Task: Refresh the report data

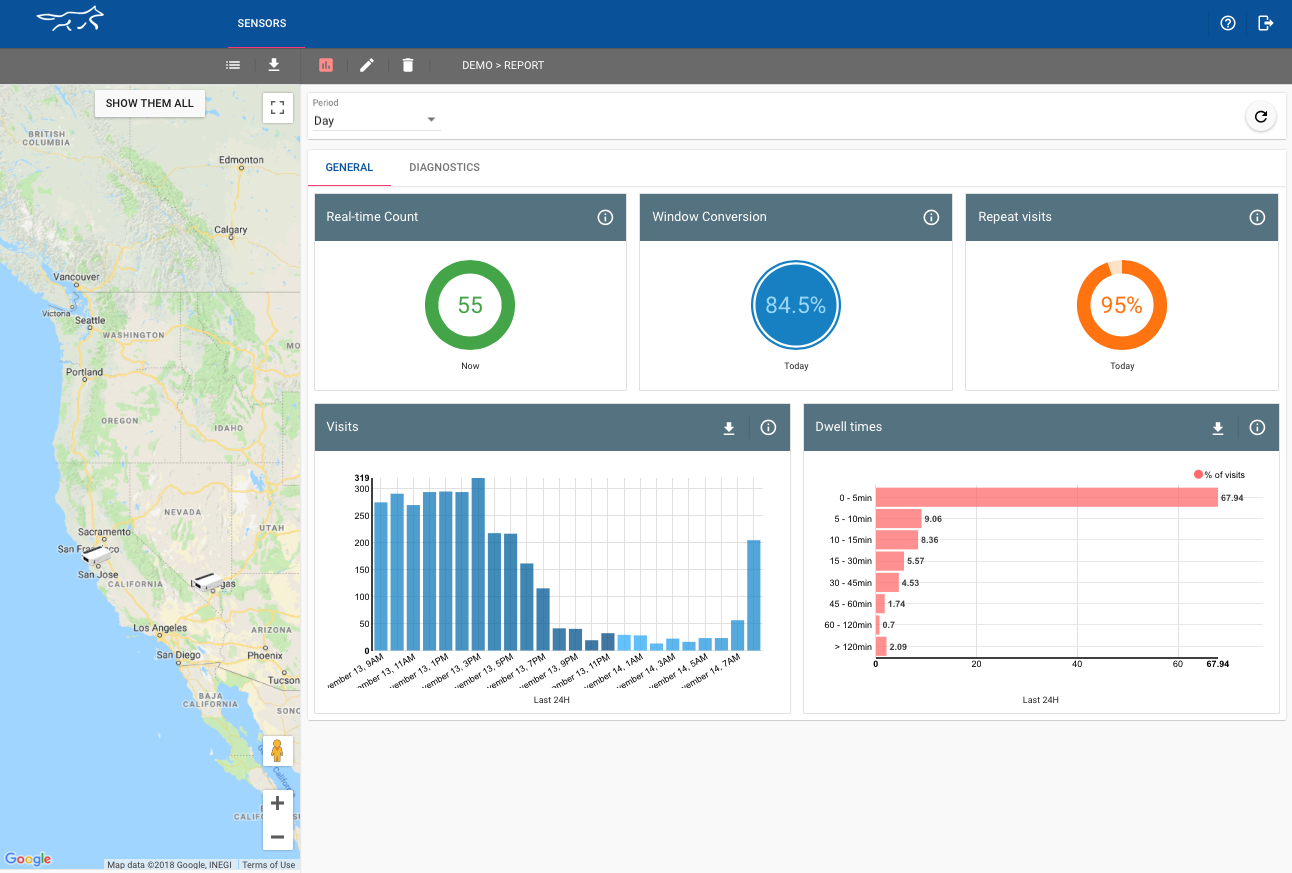Action: tap(1261, 117)
